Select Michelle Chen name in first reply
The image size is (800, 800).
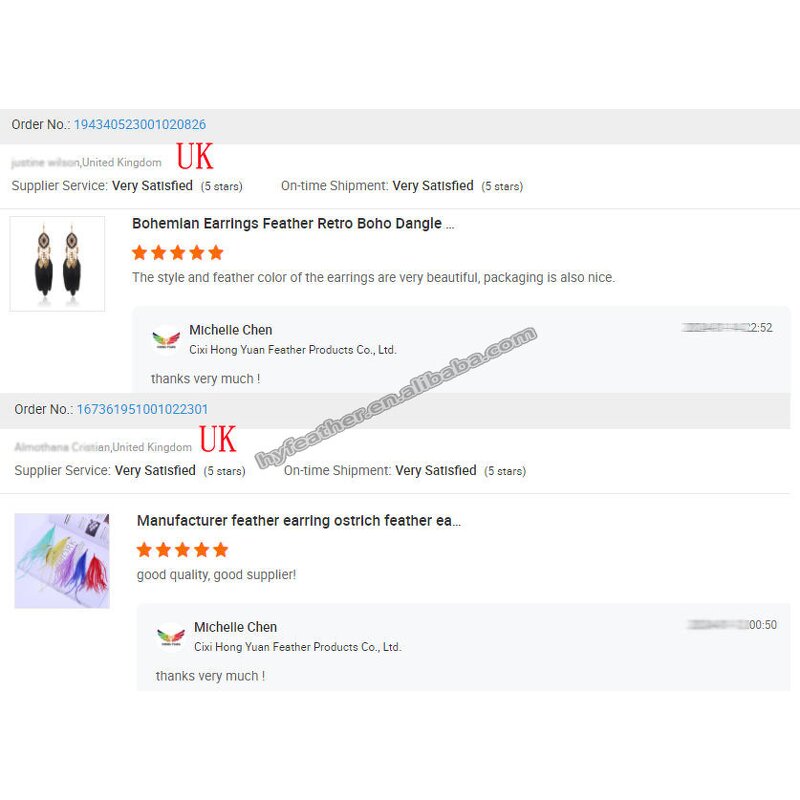[x=231, y=330]
